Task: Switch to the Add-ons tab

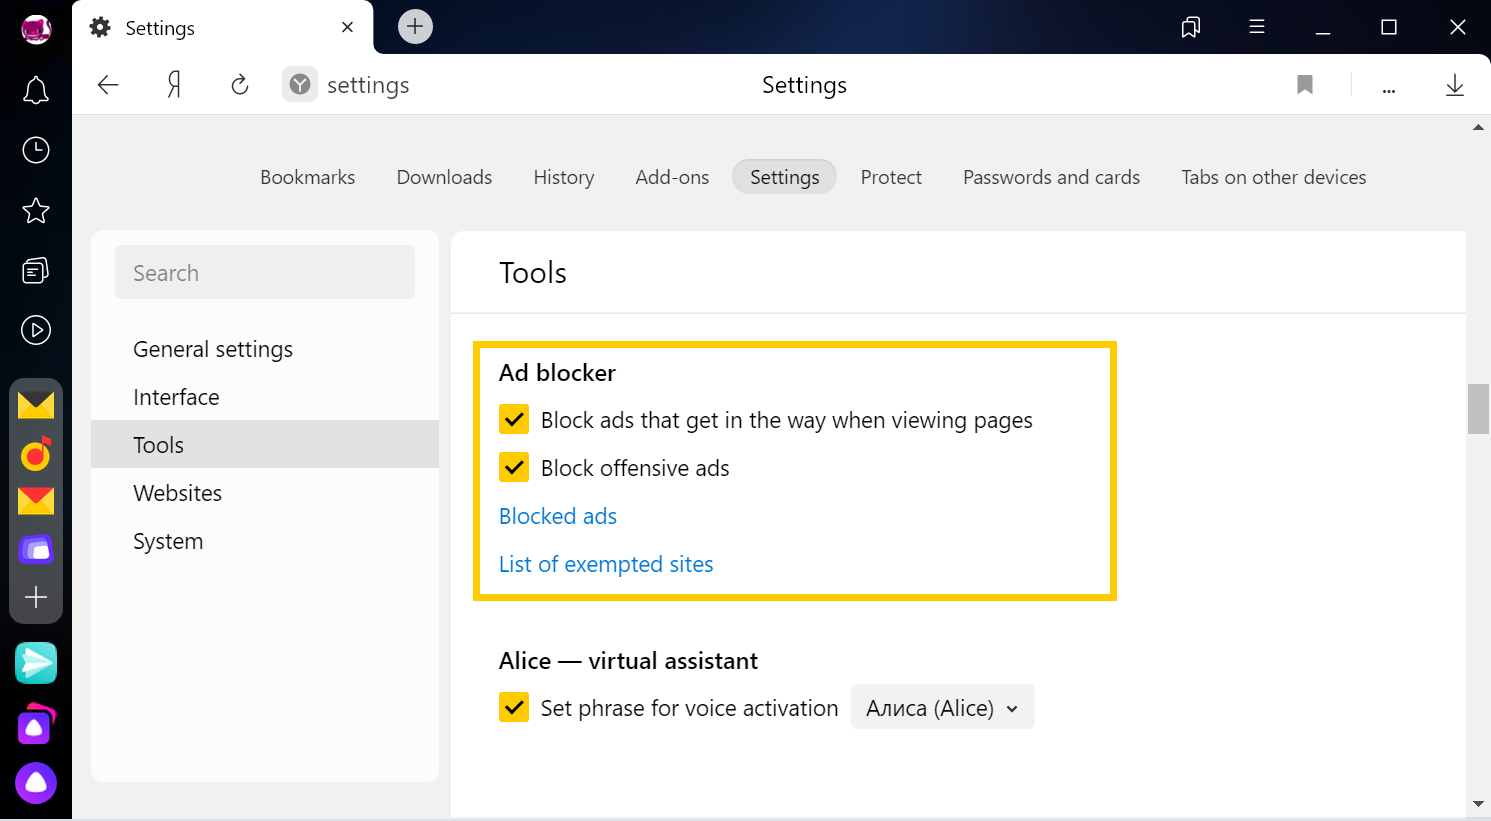Action: (672, 177)
